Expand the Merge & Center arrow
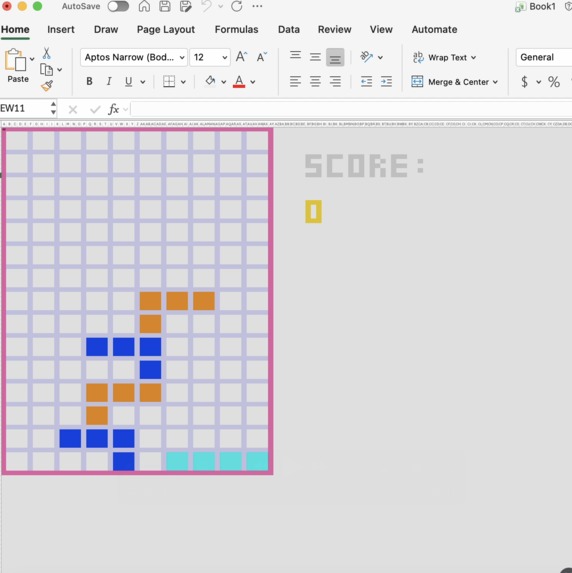Viewport: 572px width, 573px height. [x=495, y=82]
